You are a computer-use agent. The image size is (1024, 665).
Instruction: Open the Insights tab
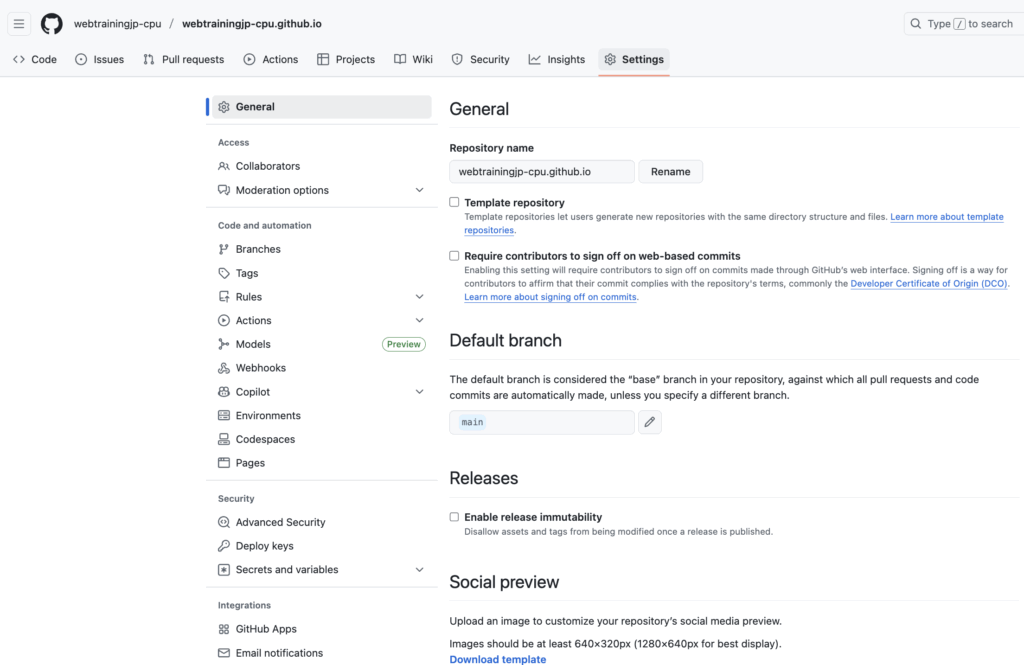(x=556, y=59)
